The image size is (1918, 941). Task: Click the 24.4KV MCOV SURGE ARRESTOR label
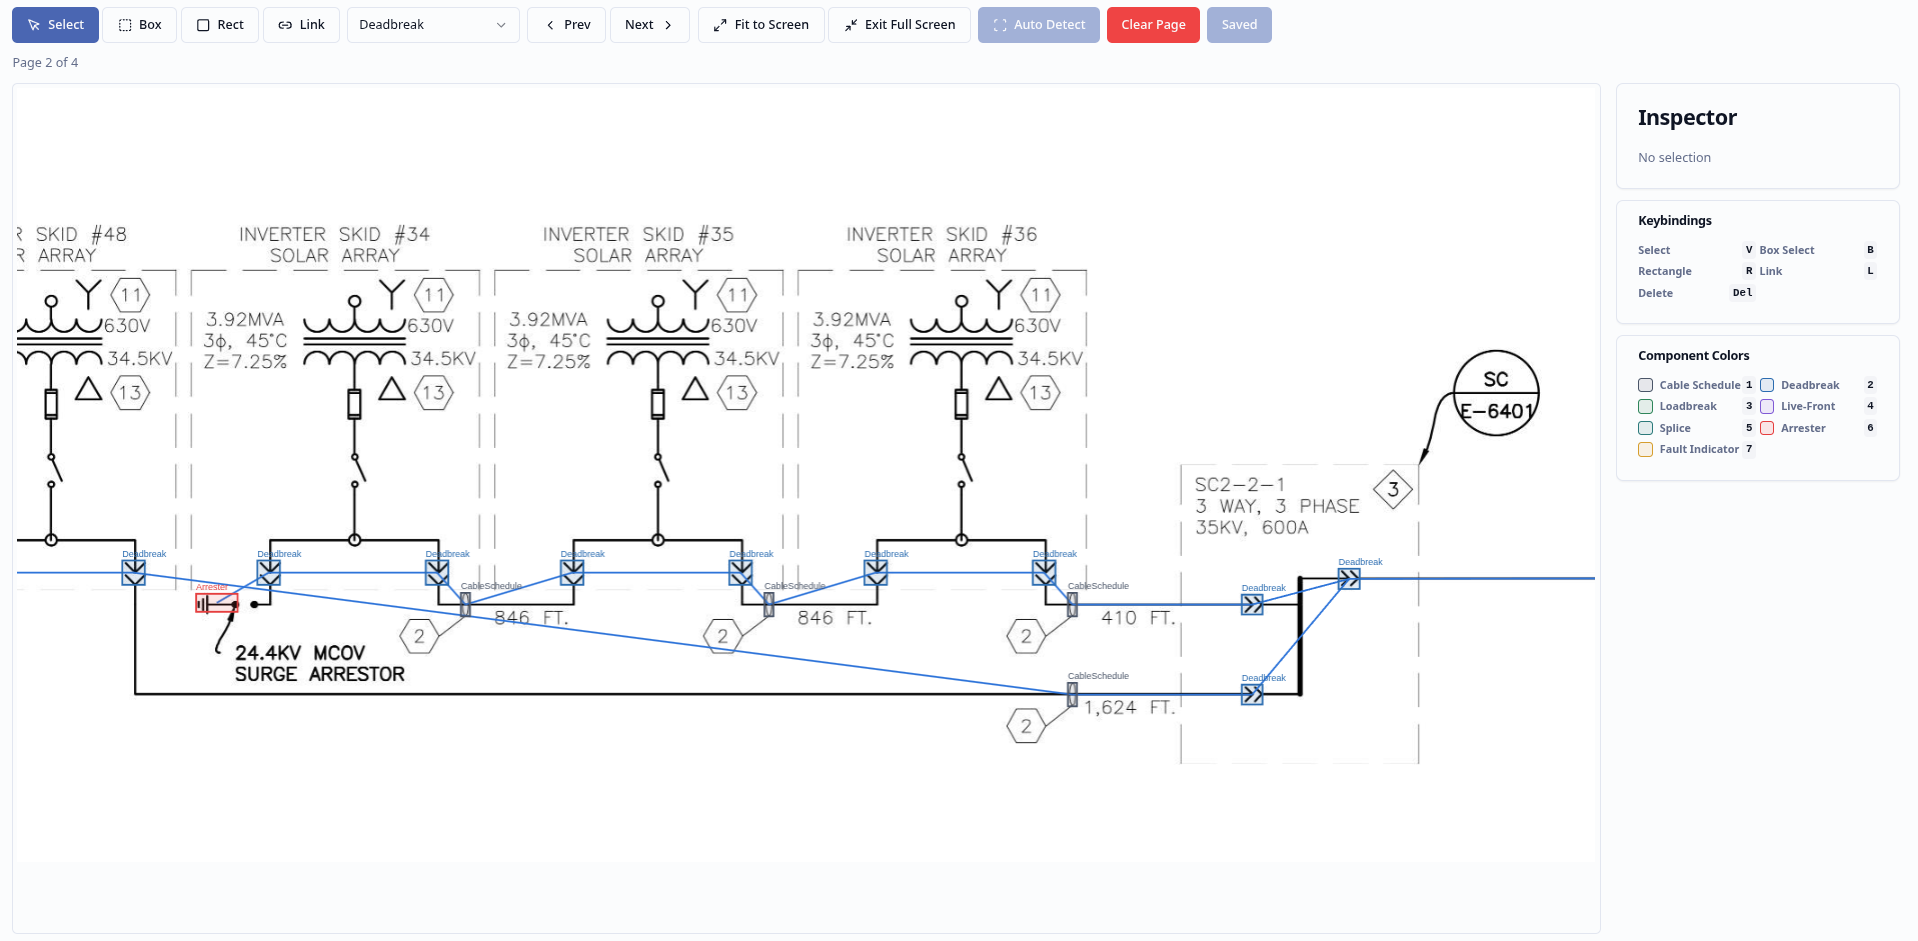coord(320,663)
